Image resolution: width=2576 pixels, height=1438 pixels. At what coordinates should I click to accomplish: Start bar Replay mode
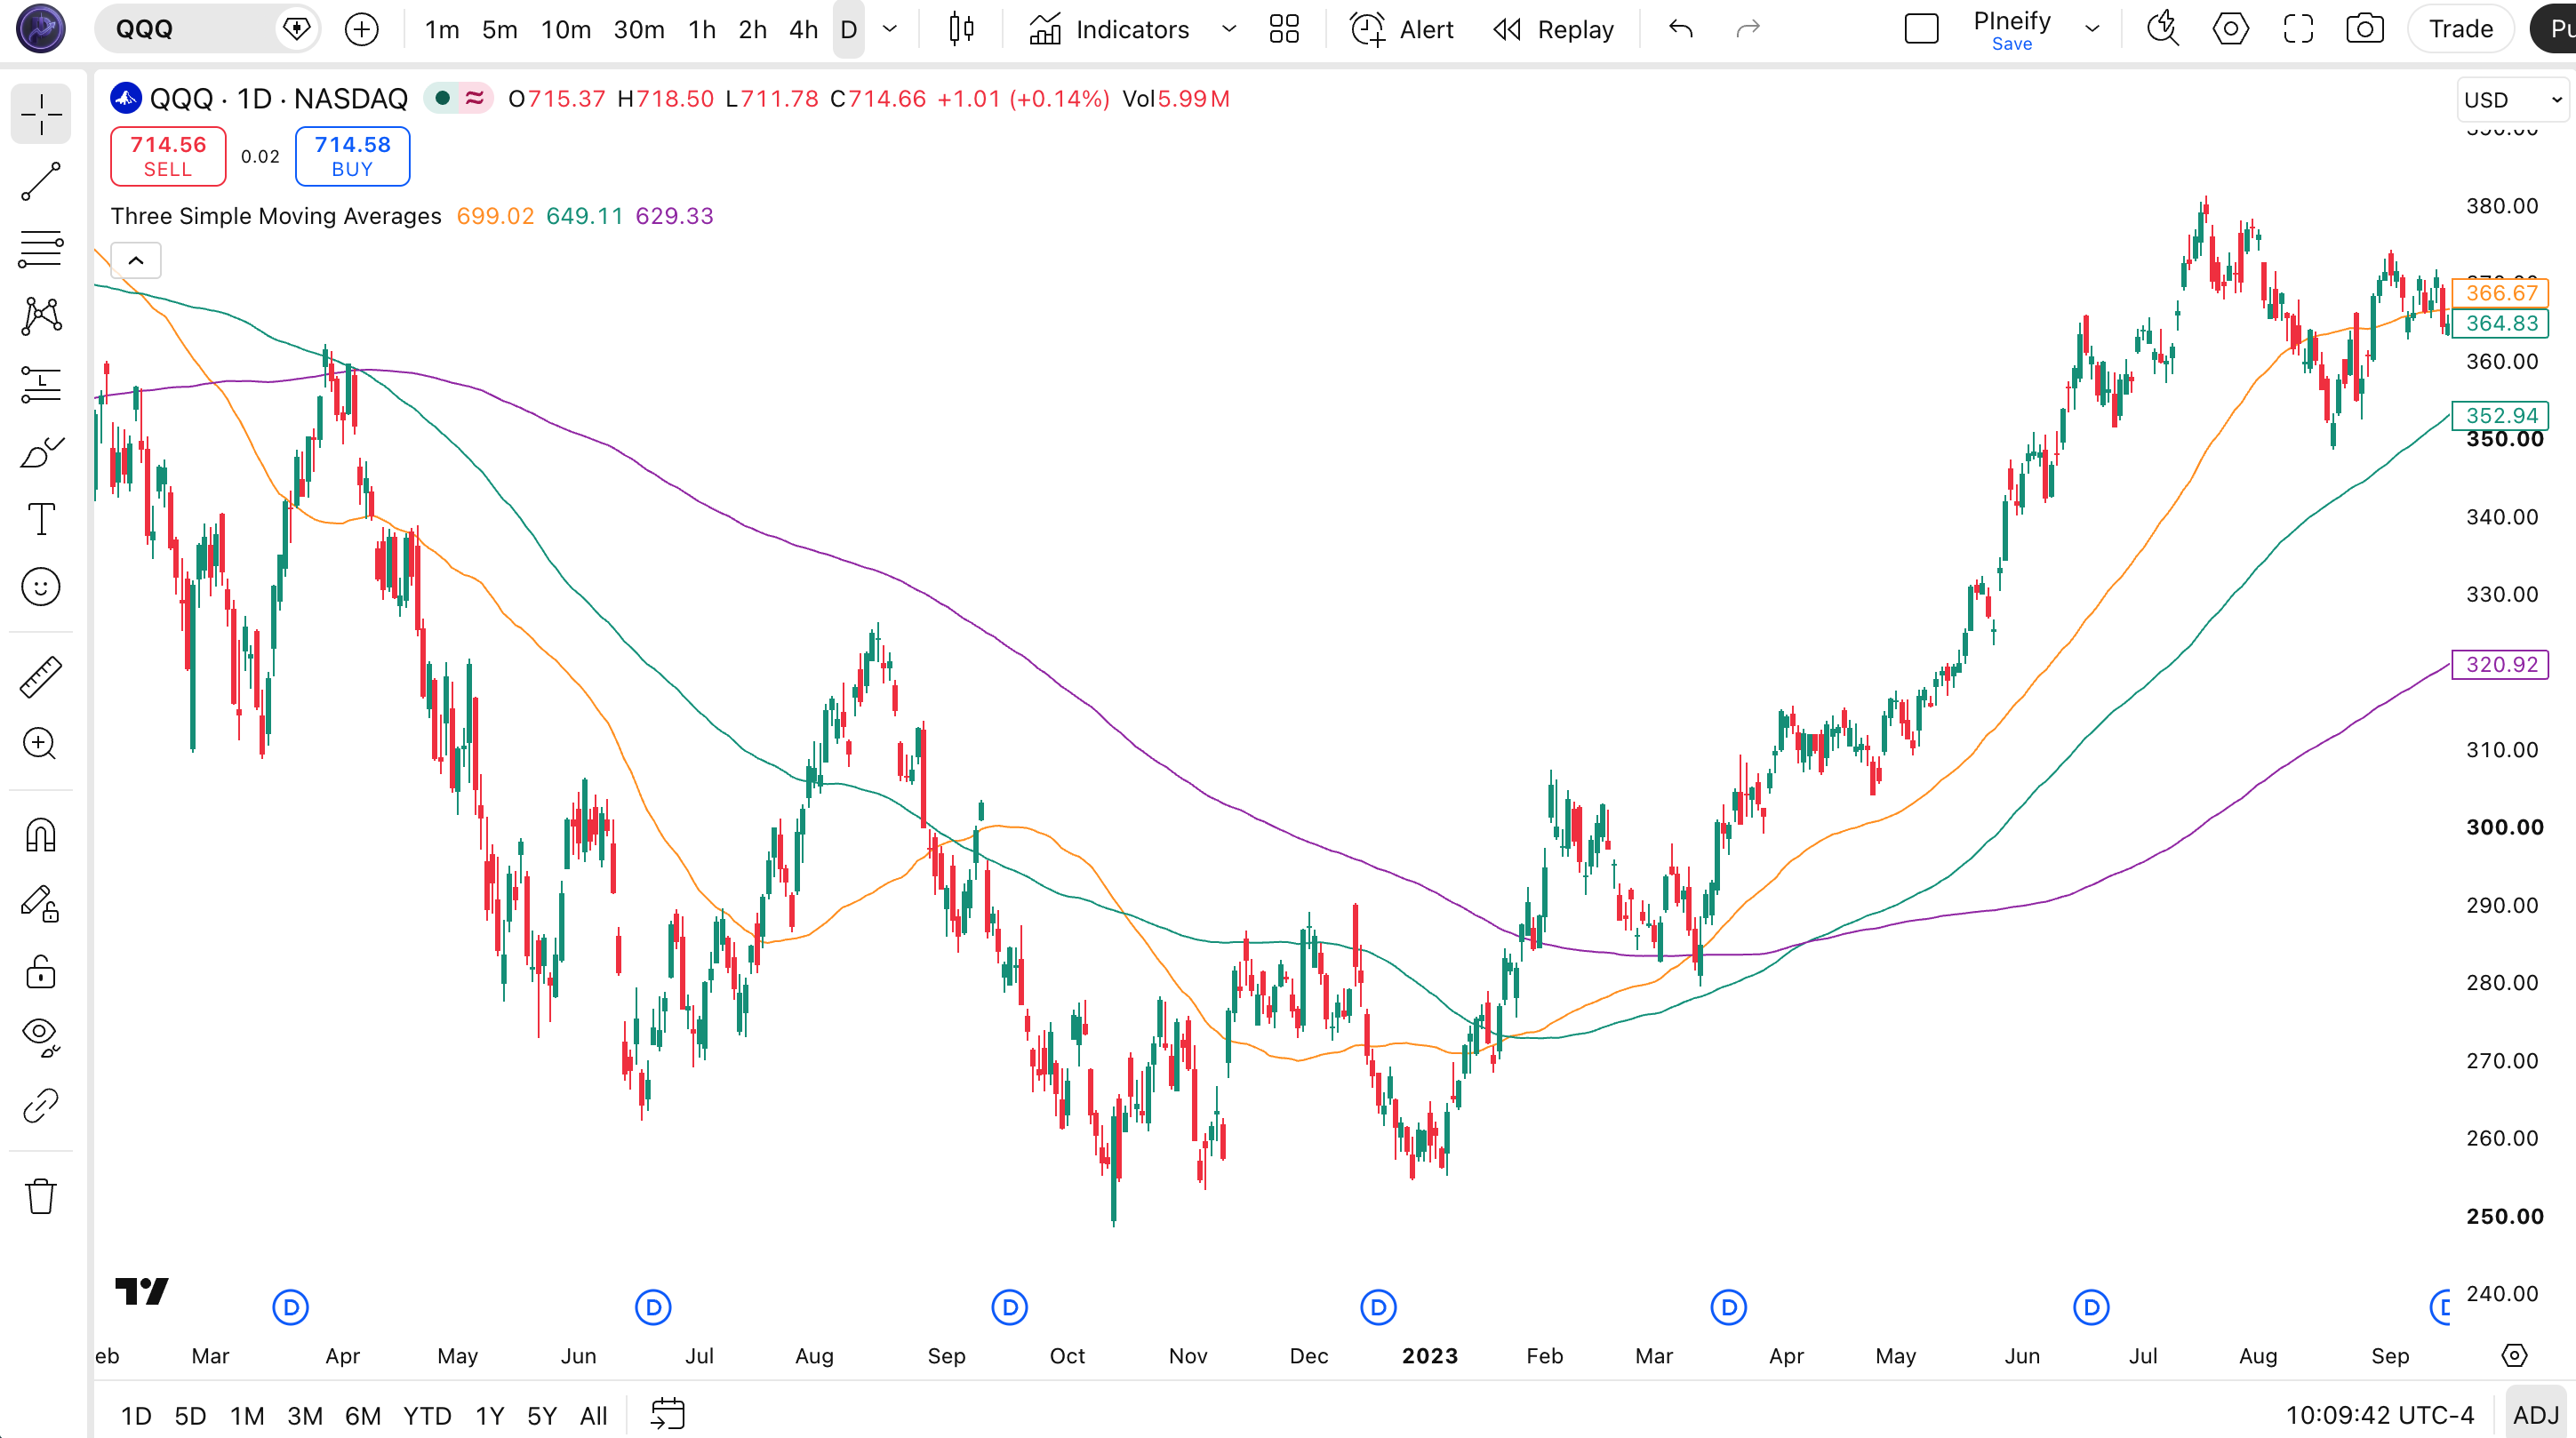point(1553,29)
